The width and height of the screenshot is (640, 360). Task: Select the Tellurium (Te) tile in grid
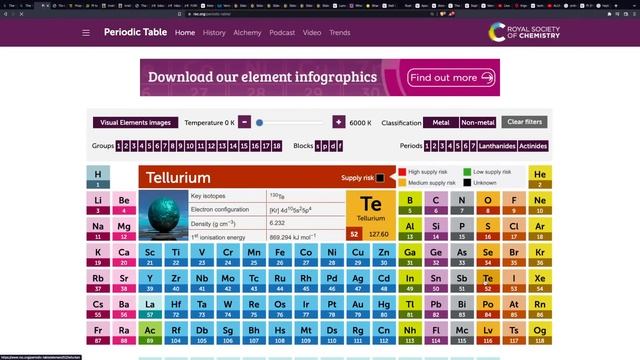click(488, 281)
